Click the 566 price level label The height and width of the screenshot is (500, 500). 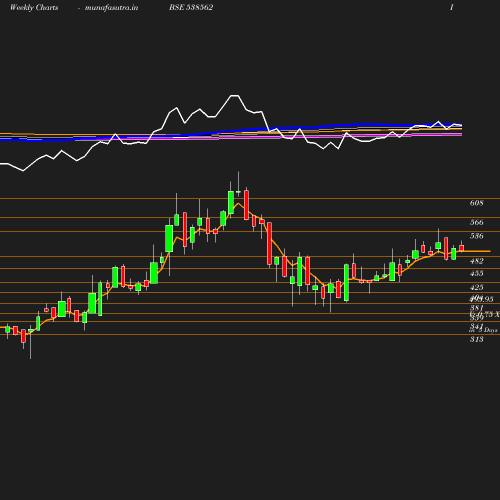tap(476, 222)
